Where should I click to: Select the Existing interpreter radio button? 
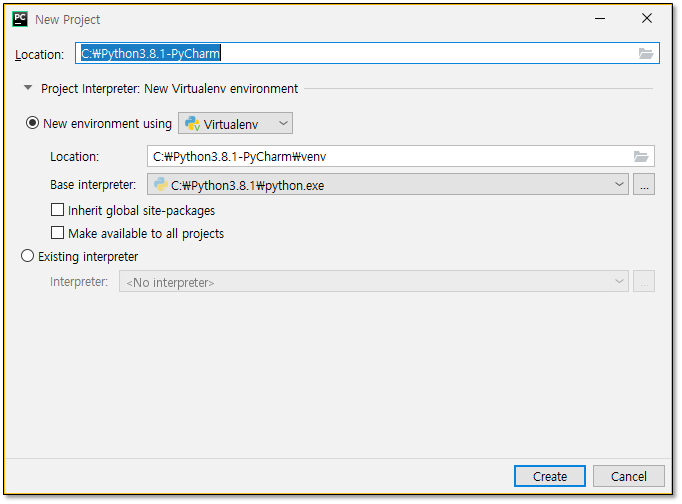pos(27,256)
